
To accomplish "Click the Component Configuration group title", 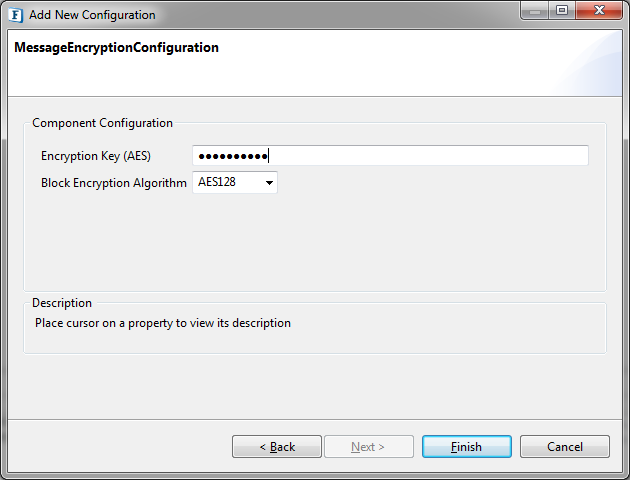I will 102,123.
